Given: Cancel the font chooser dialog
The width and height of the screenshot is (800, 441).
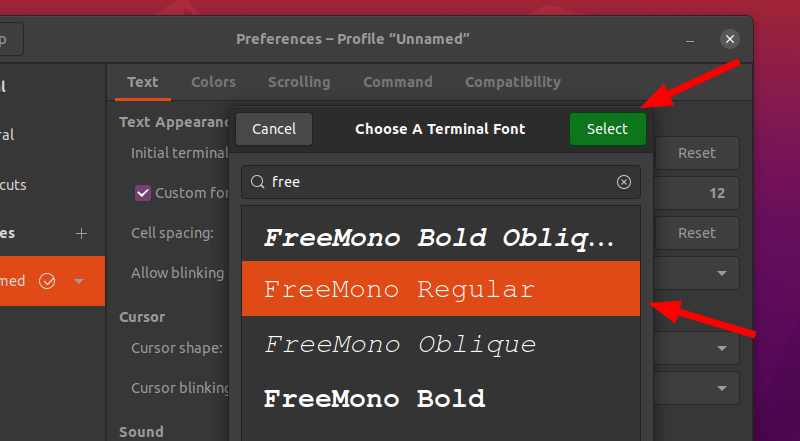Looking at the screenshot, I should [274, 129].
